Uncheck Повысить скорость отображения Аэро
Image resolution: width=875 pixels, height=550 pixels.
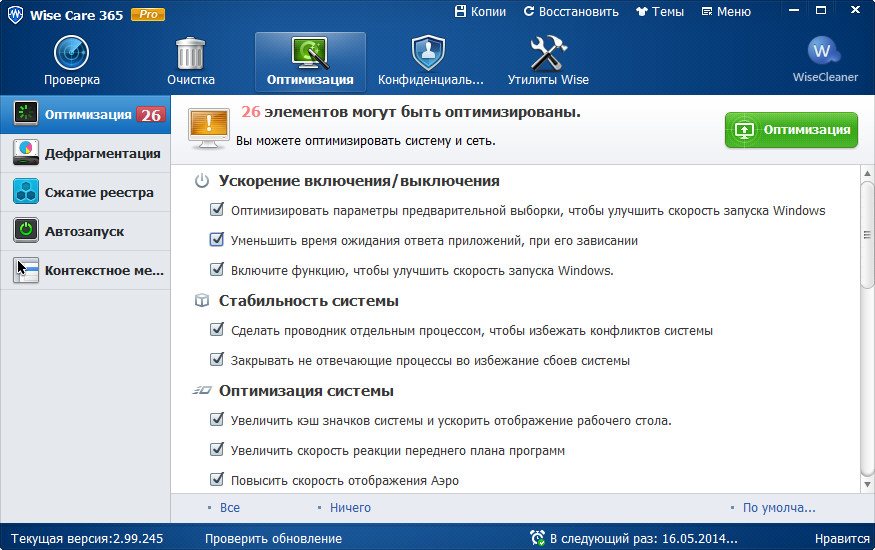(217, 480)
